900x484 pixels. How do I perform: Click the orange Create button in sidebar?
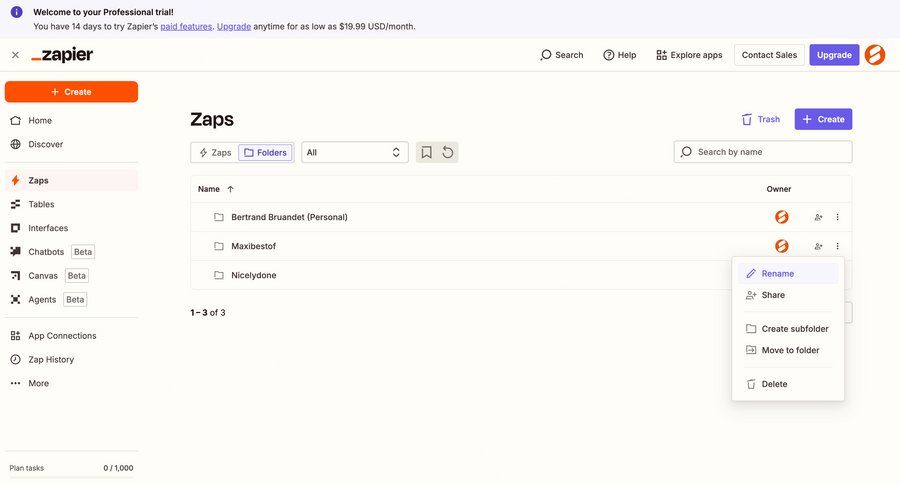pos(71,92)
